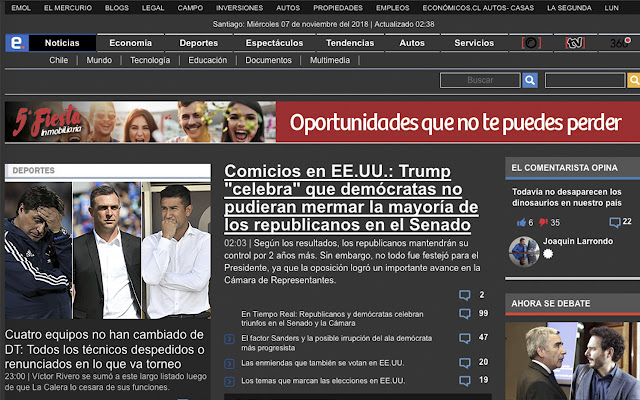Go to the Tendencias tab
The height and width of the screenshot is (400, 640).
[x=350, y=43]
